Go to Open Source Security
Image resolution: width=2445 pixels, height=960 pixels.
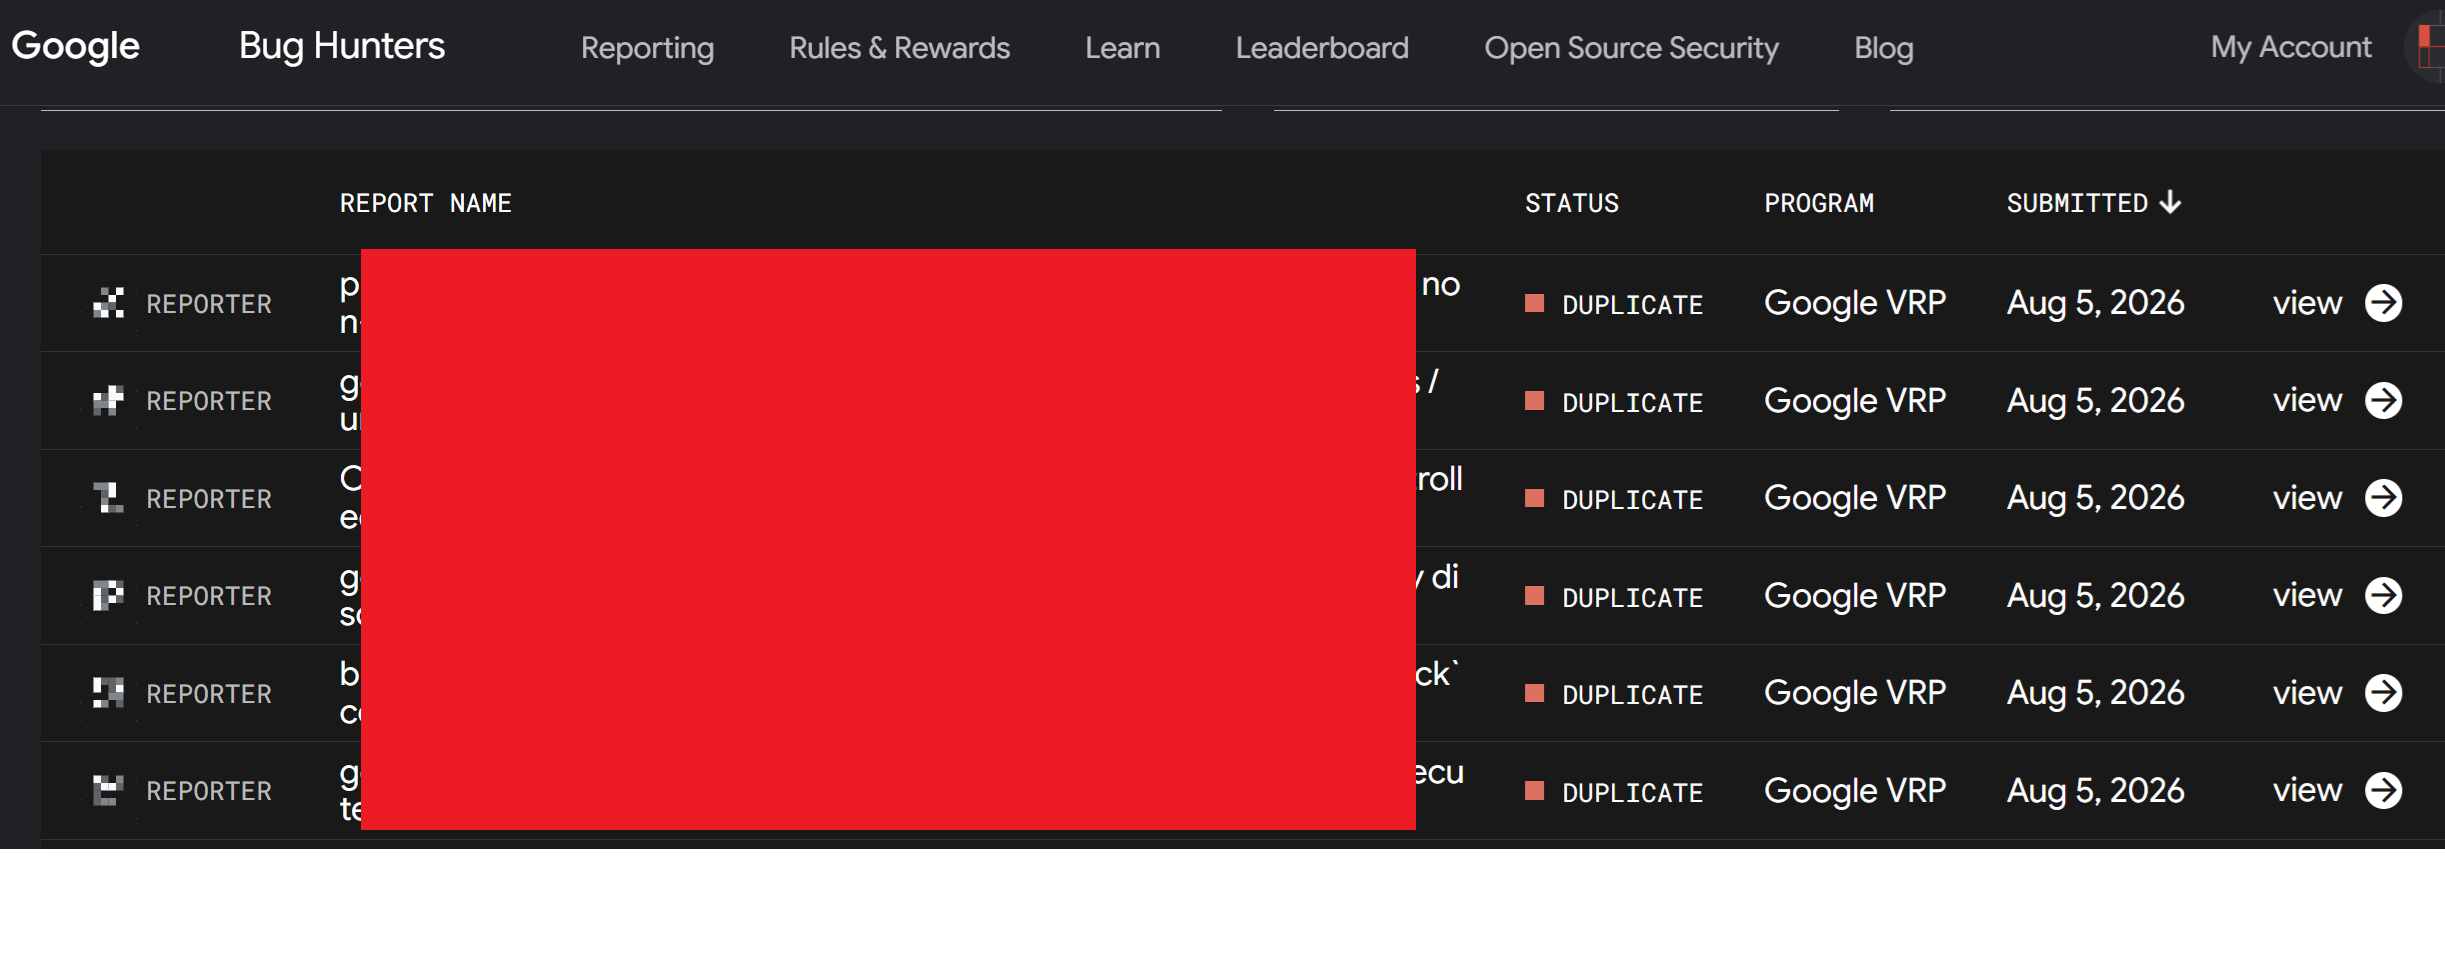click(x=1631, y=48)
